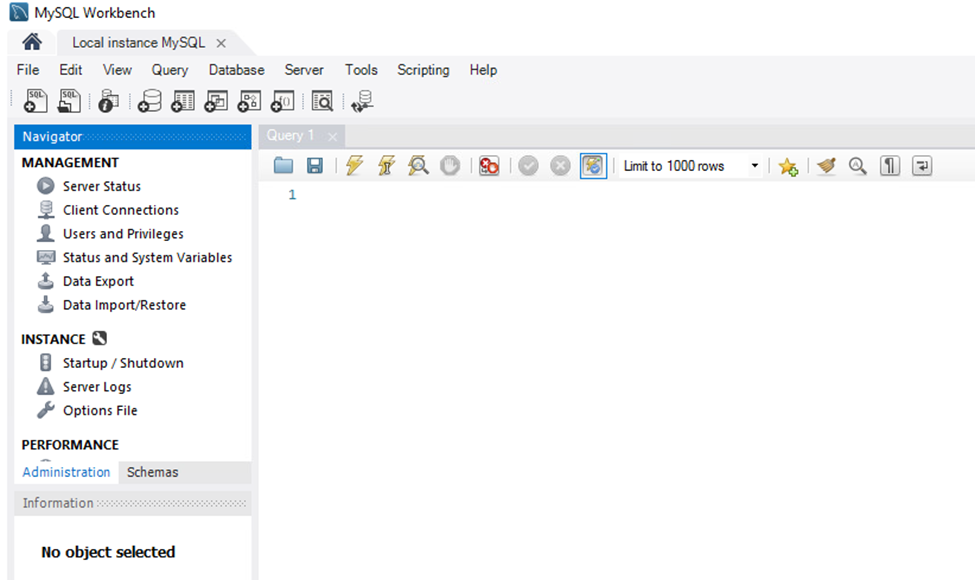The height and width of the screenshot is (580, 975).
Task: Open the File menu
Action: [28, 70]
